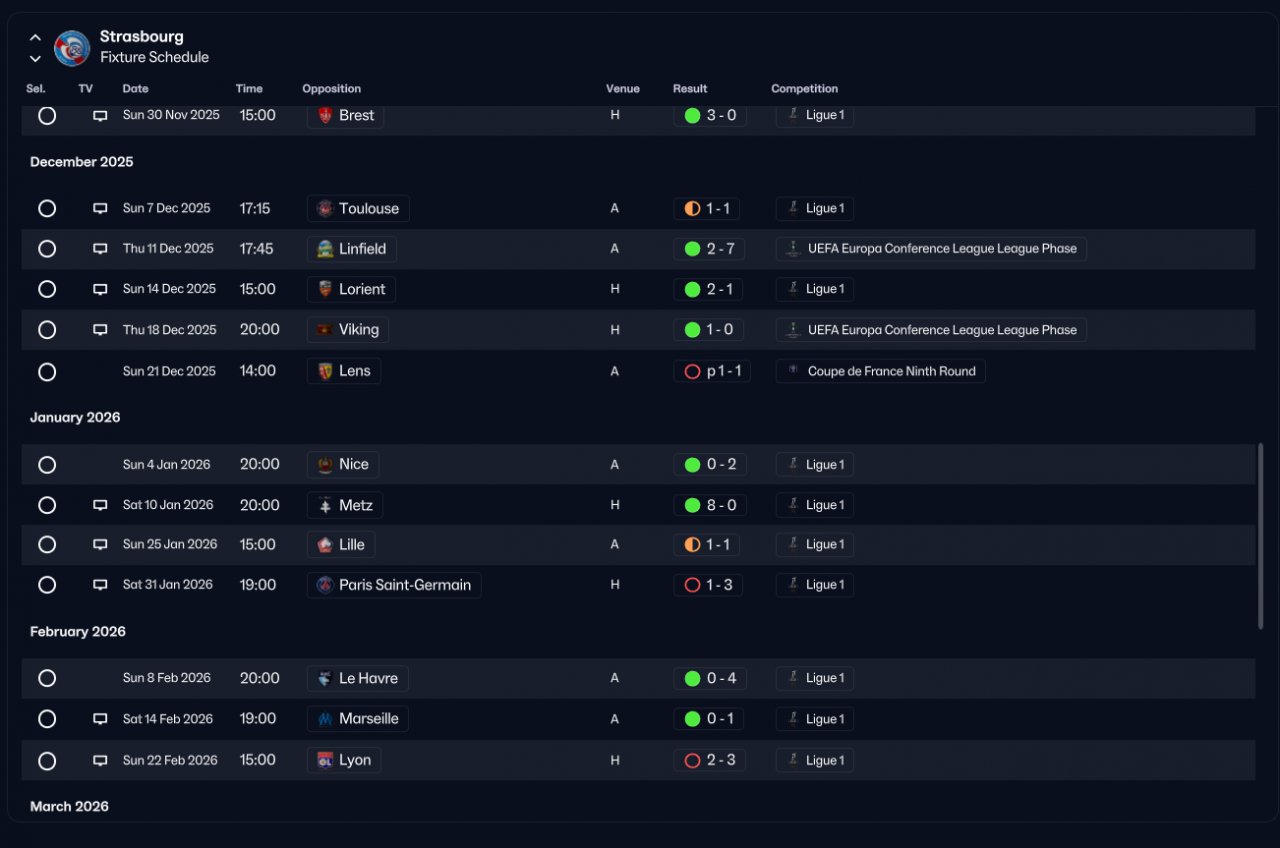This screenshot has height=848, width=1280.
Task: Select the radio button for the Le Havre fixture
Action: click(x=47, y=678)
